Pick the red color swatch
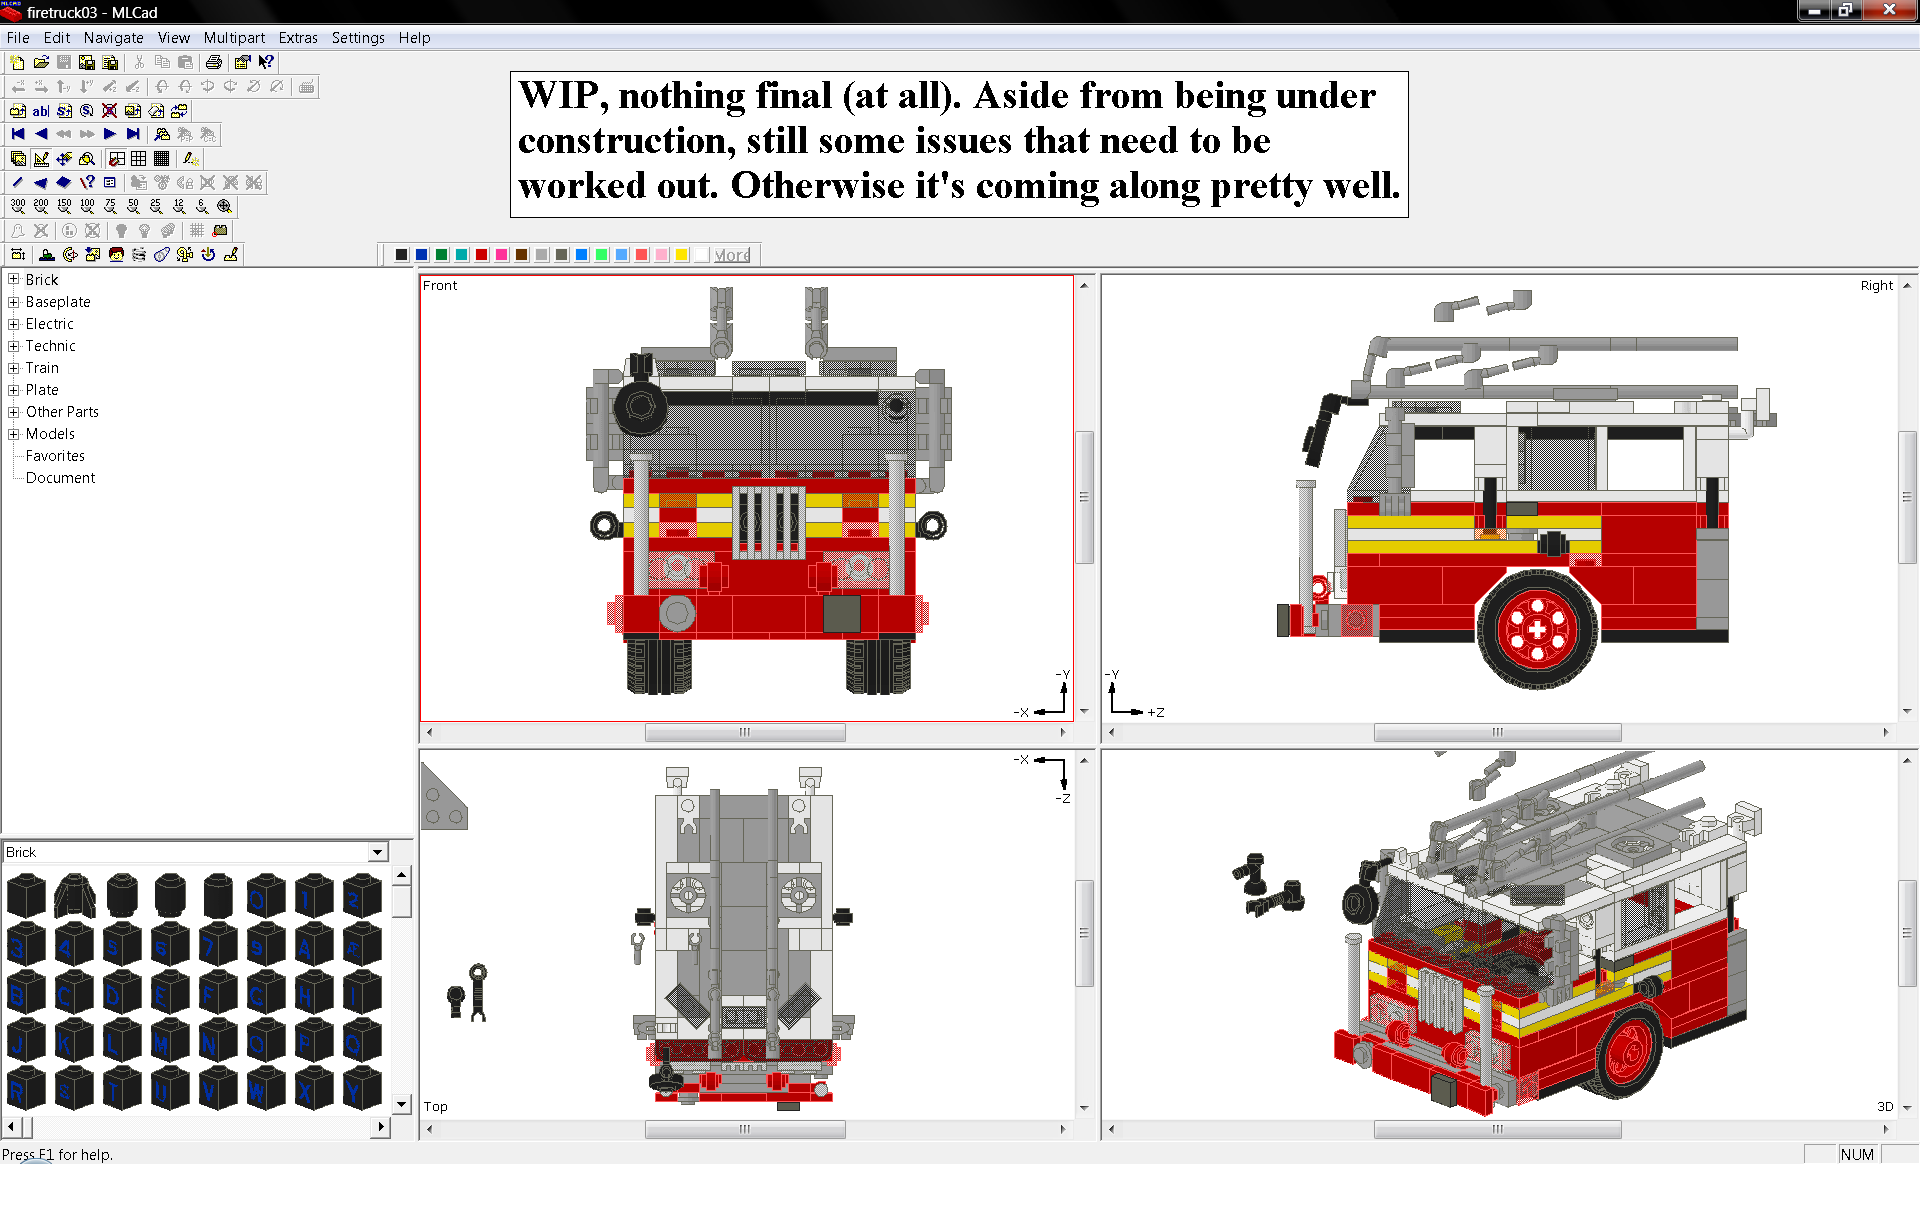The width and height of the screenshot is (1920, 1228). click(x=481, y=255)
